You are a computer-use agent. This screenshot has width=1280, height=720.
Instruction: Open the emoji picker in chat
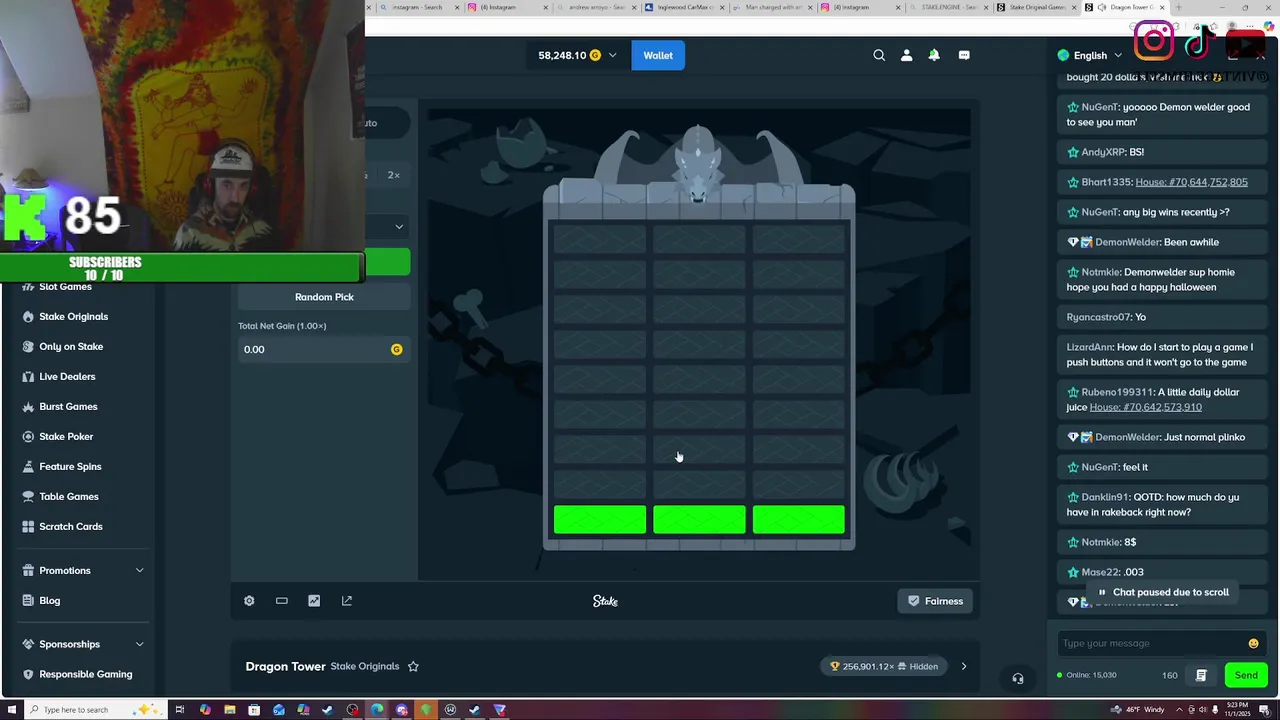coord(1253,643)
